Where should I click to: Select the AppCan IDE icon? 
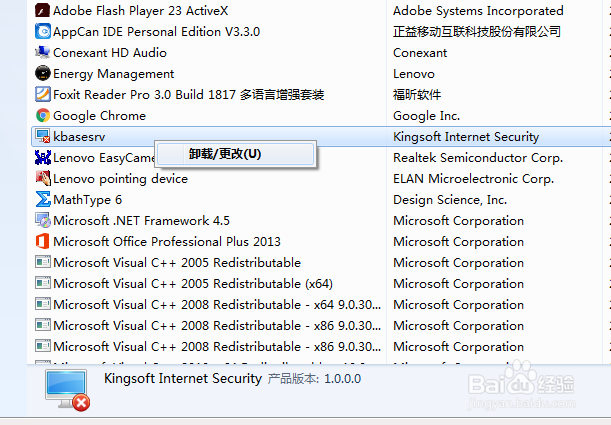point(43,31)
